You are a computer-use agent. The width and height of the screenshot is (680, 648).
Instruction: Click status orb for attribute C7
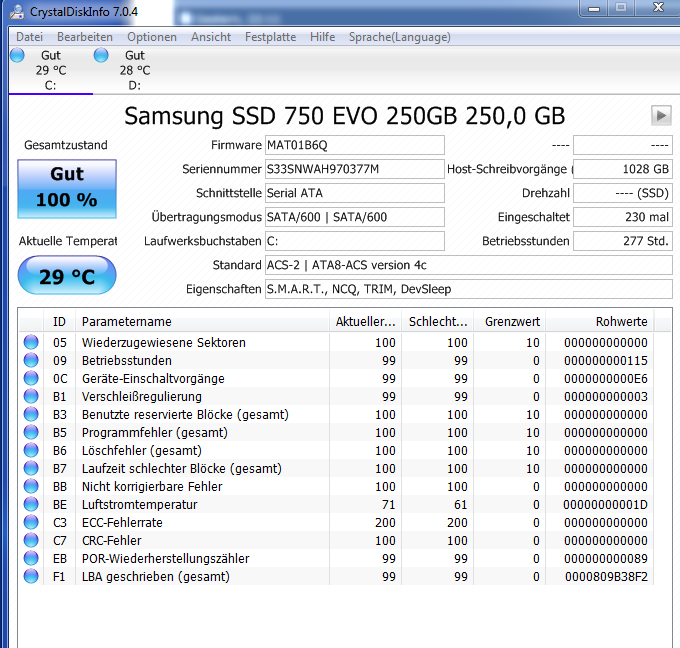[31, 540]
